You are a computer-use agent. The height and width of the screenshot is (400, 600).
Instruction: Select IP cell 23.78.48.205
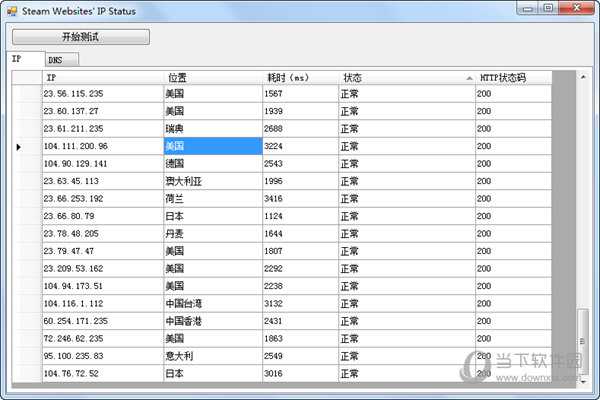[x=103, y=233]
